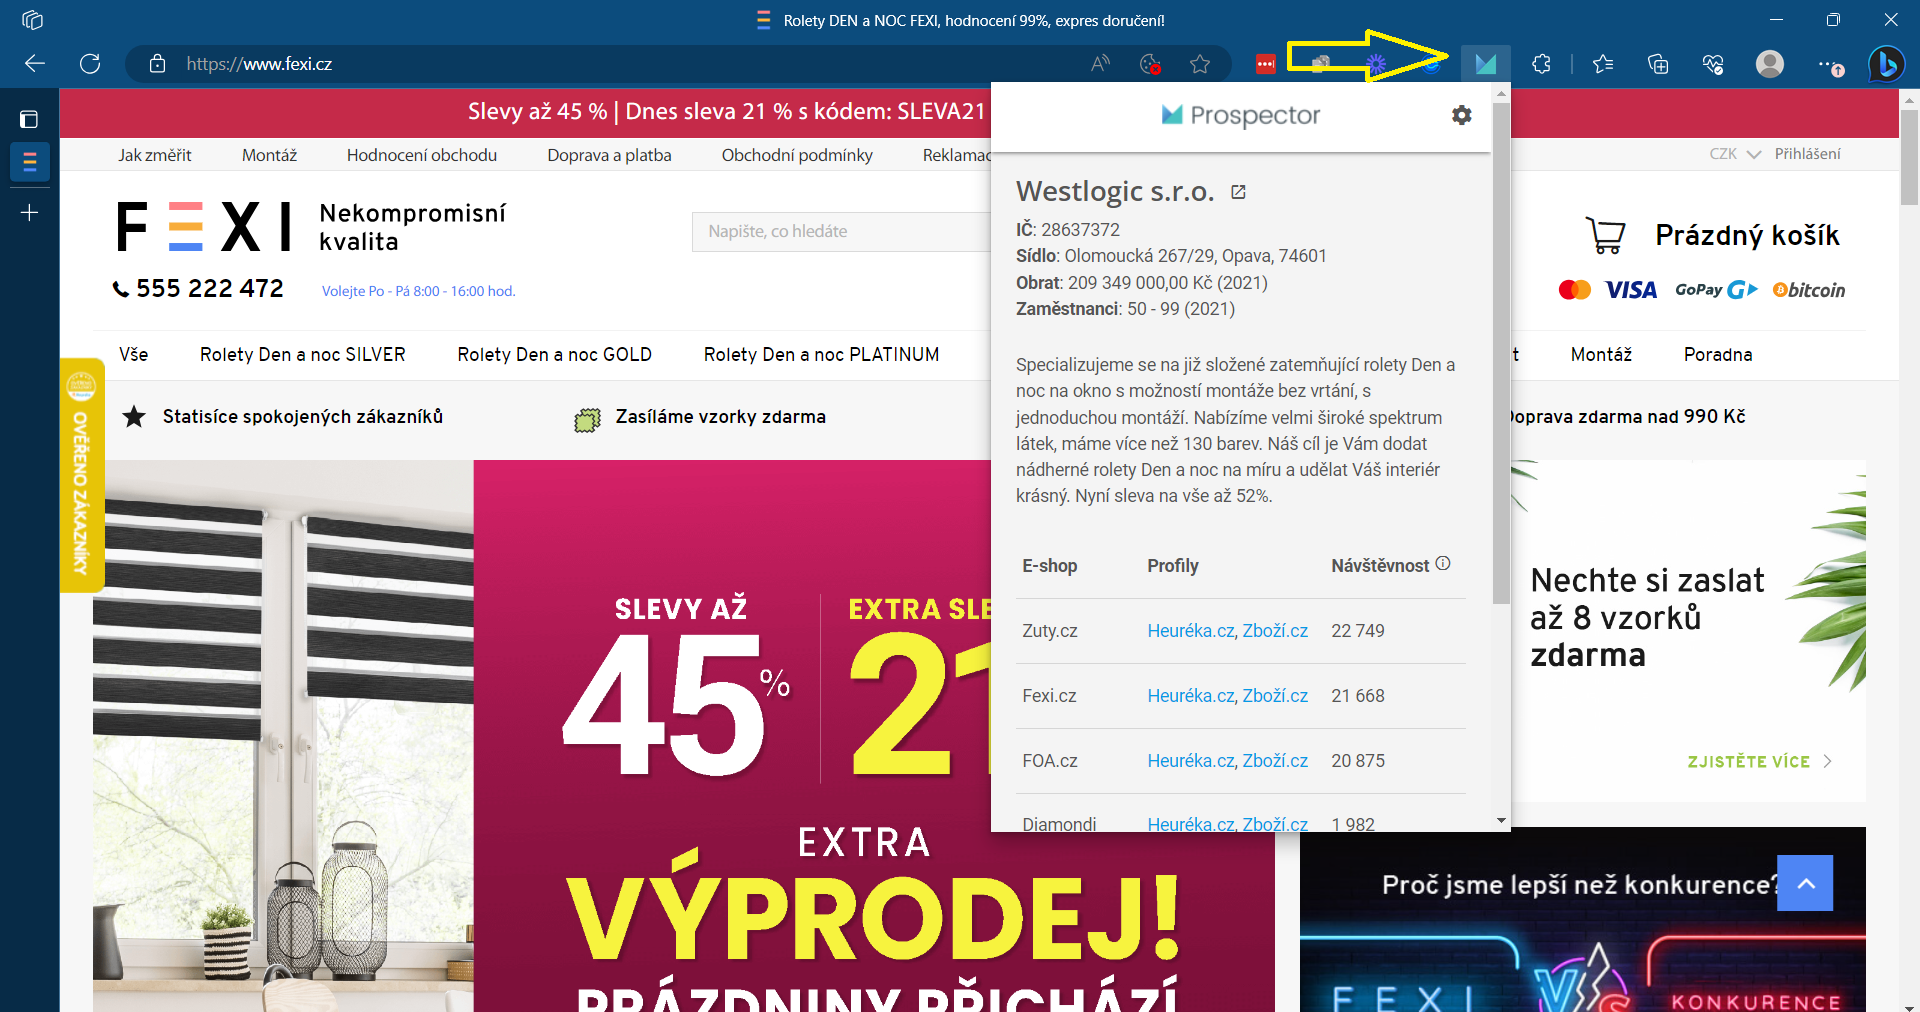Open Montáž in the category bar
Screen dimensions: 1920x1012
click(x=1601, y=354)
